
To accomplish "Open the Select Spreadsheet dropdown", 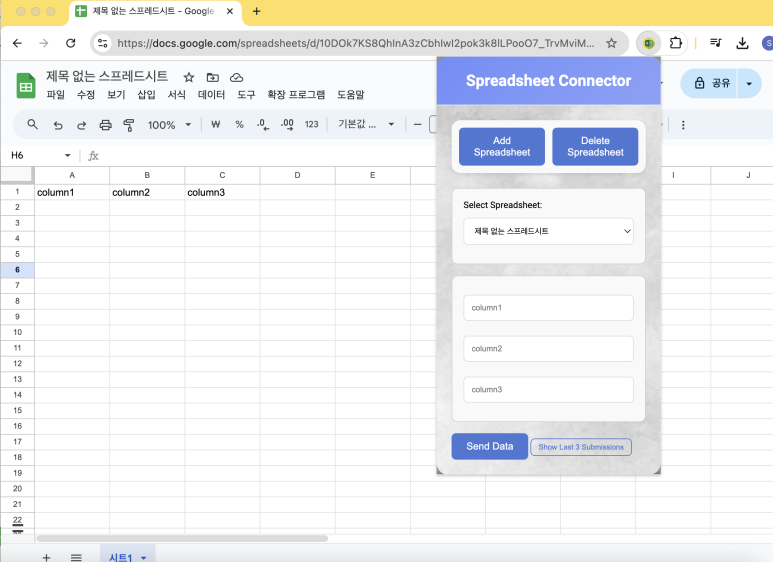I will 548,231.
